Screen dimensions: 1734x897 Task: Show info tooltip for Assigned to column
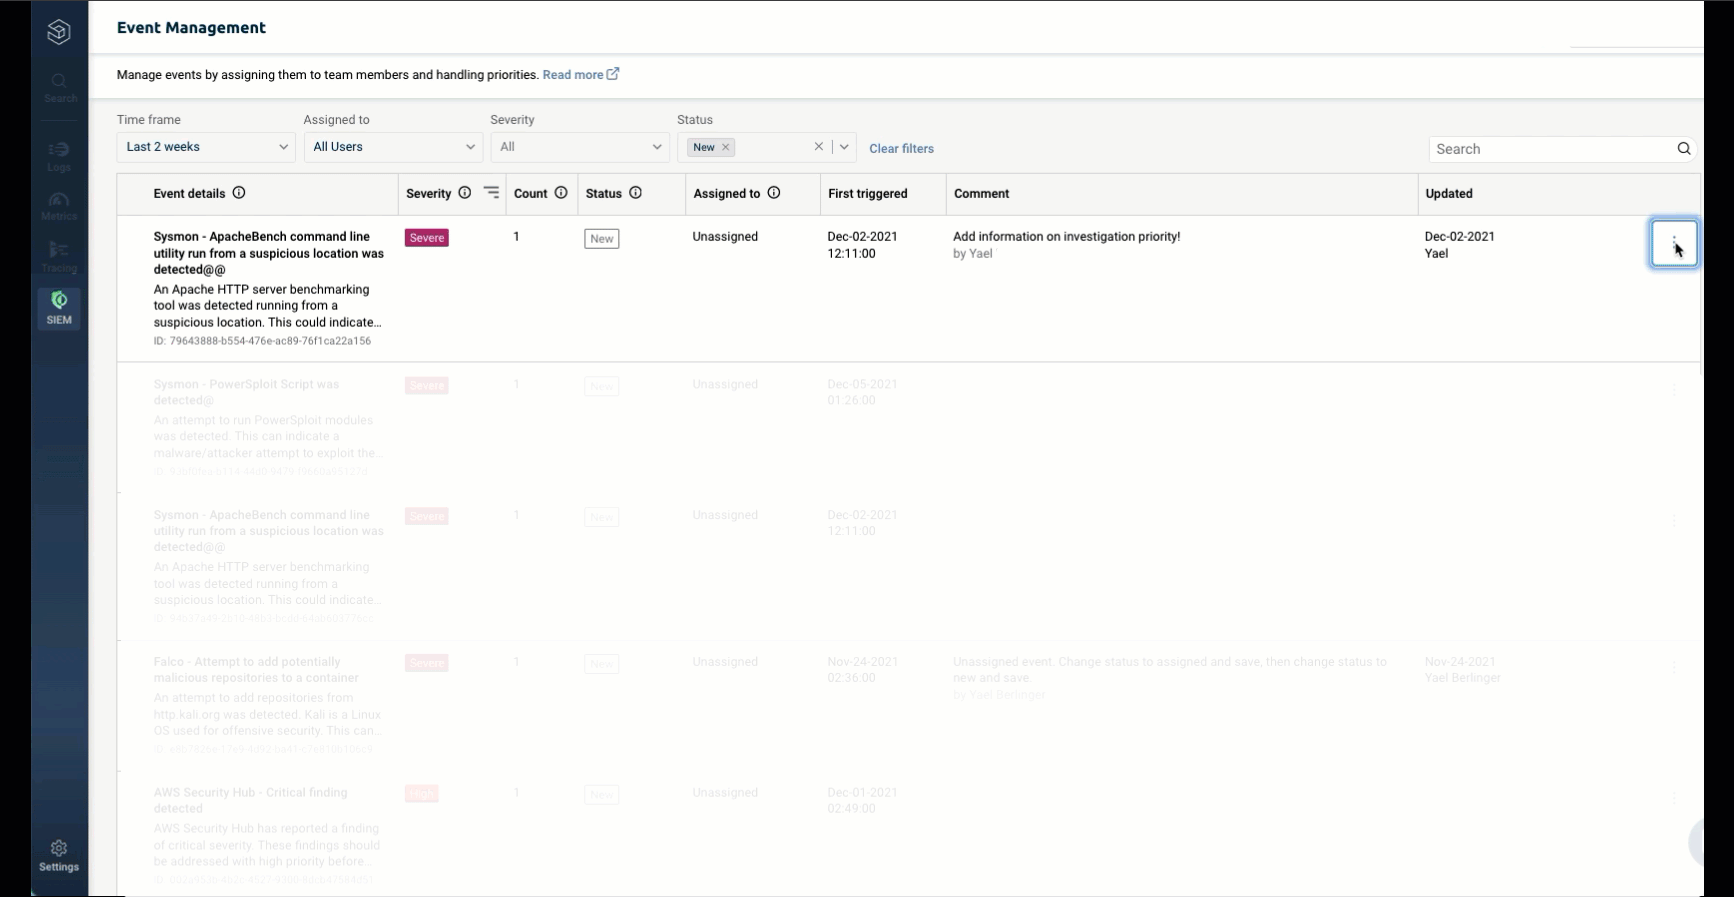[774, 193]
